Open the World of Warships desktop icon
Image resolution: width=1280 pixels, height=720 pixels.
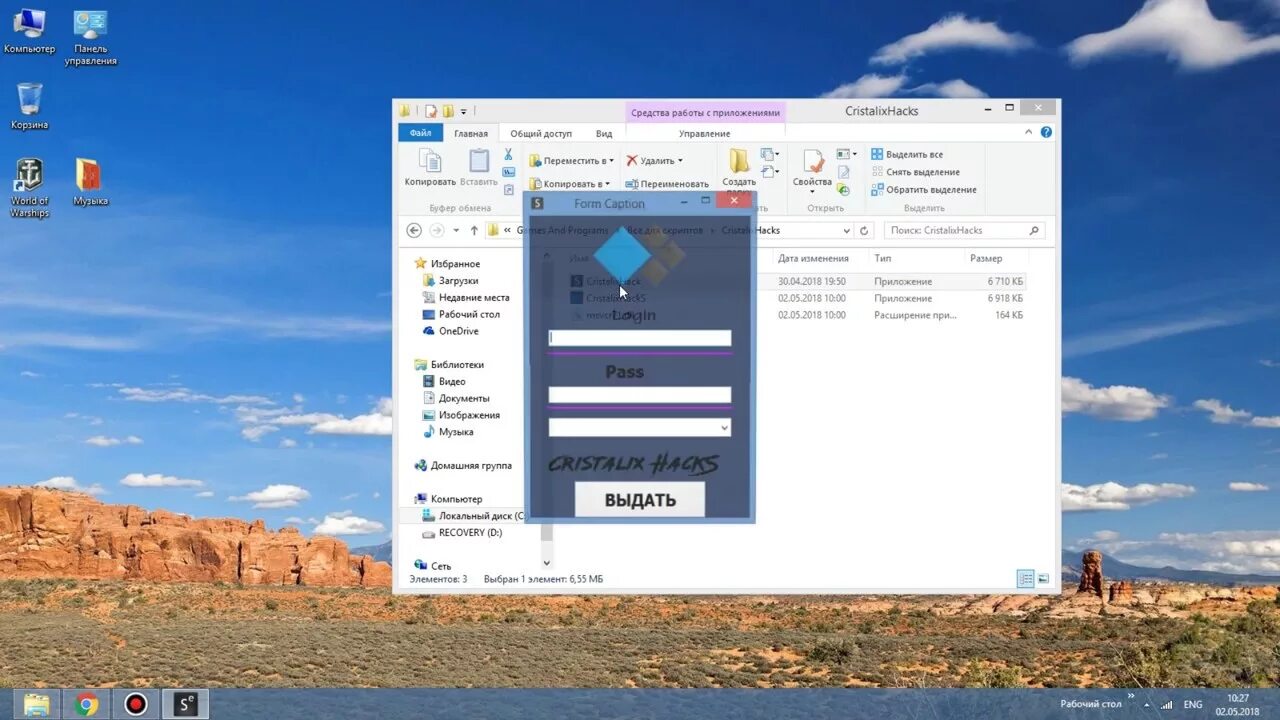click(29, 187)
